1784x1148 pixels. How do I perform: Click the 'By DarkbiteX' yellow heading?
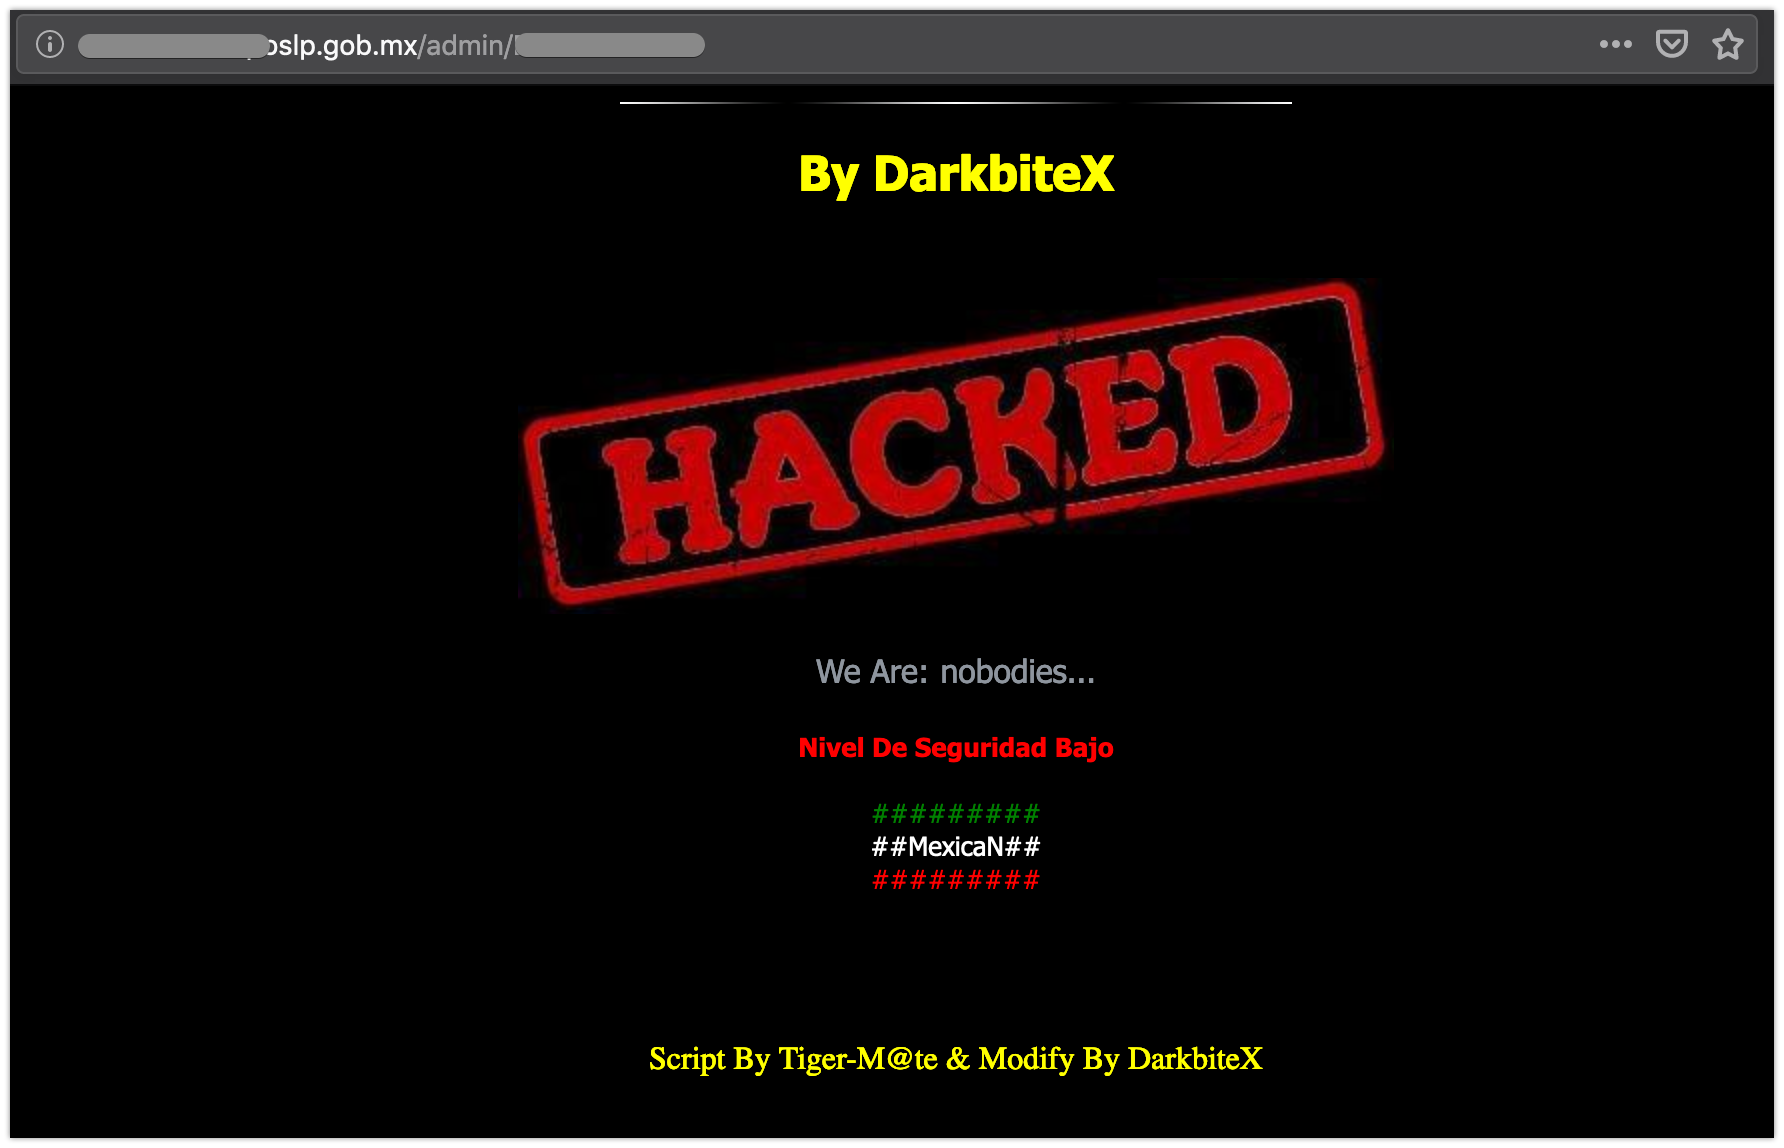(x=956, y=174)
